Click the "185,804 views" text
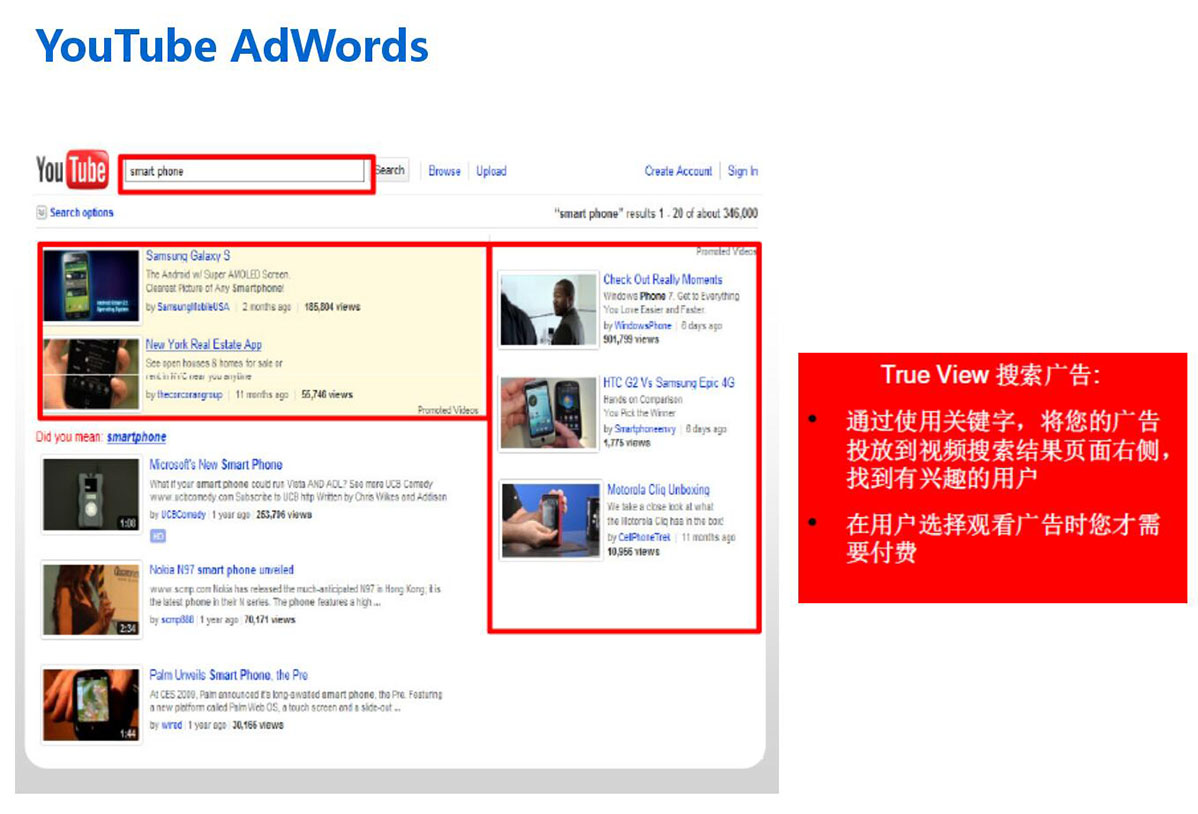The image size is (1198, 814). pyautogui.click(x=332, y=307)
